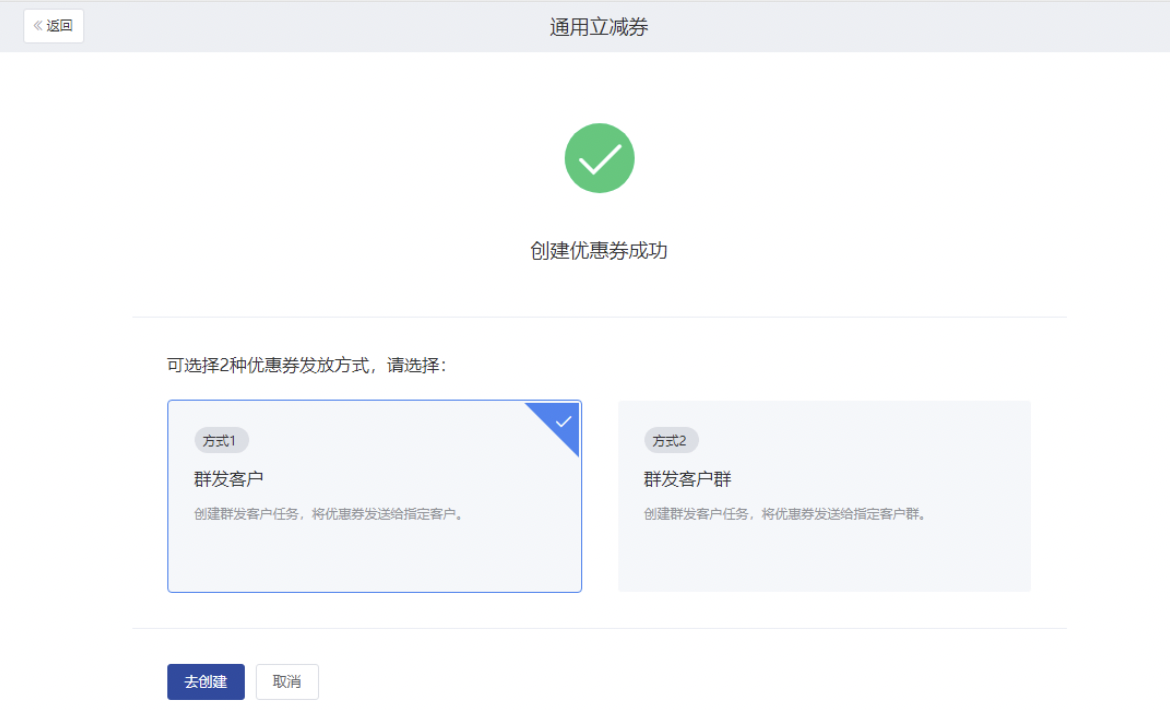Click the 方式2 tag badge

[671, 440]
